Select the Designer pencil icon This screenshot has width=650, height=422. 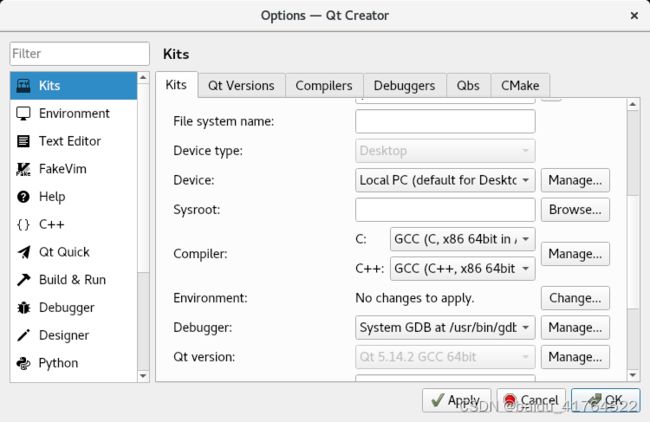click(23, 335)
